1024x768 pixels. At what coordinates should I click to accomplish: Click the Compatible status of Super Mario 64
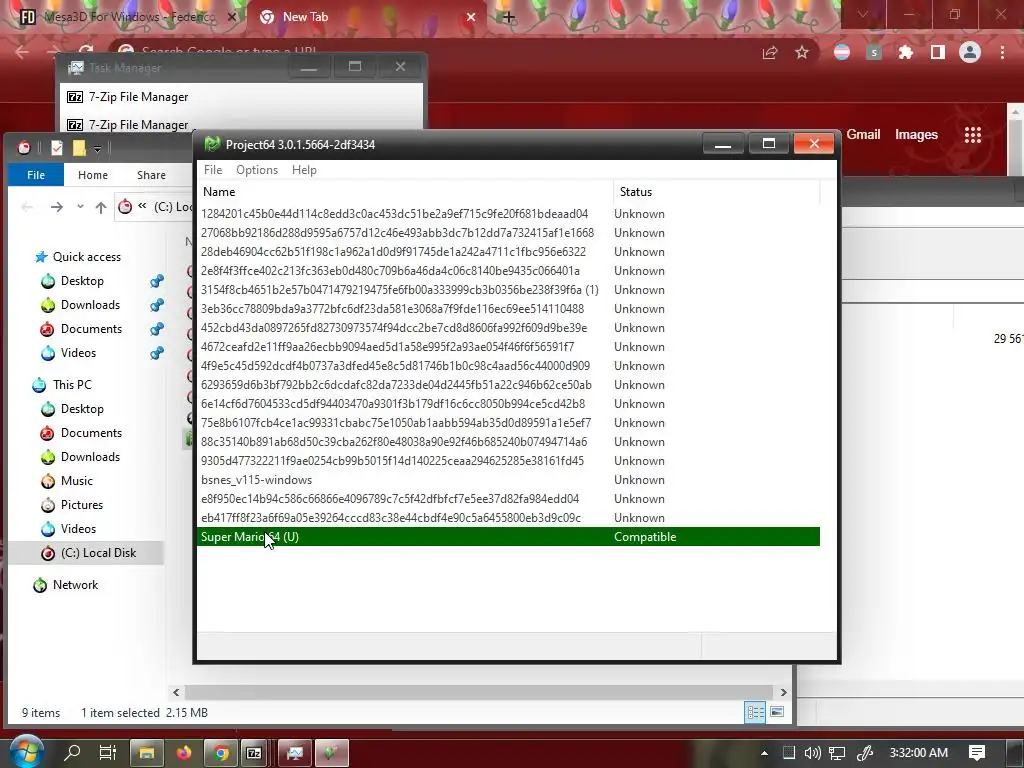(645, 537)
